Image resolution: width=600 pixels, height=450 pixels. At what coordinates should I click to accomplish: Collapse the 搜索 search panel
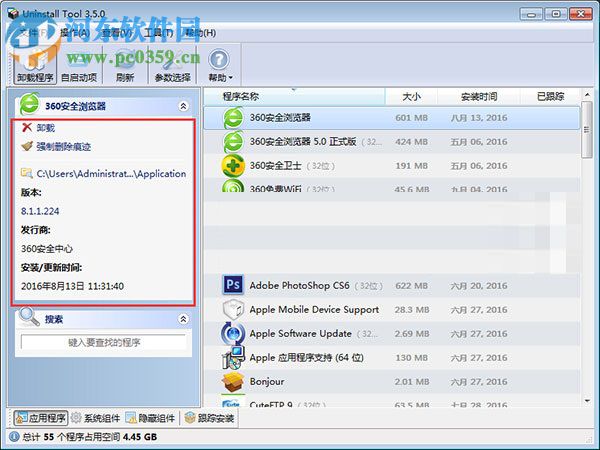pyautogui.click(x=184, y=319)
